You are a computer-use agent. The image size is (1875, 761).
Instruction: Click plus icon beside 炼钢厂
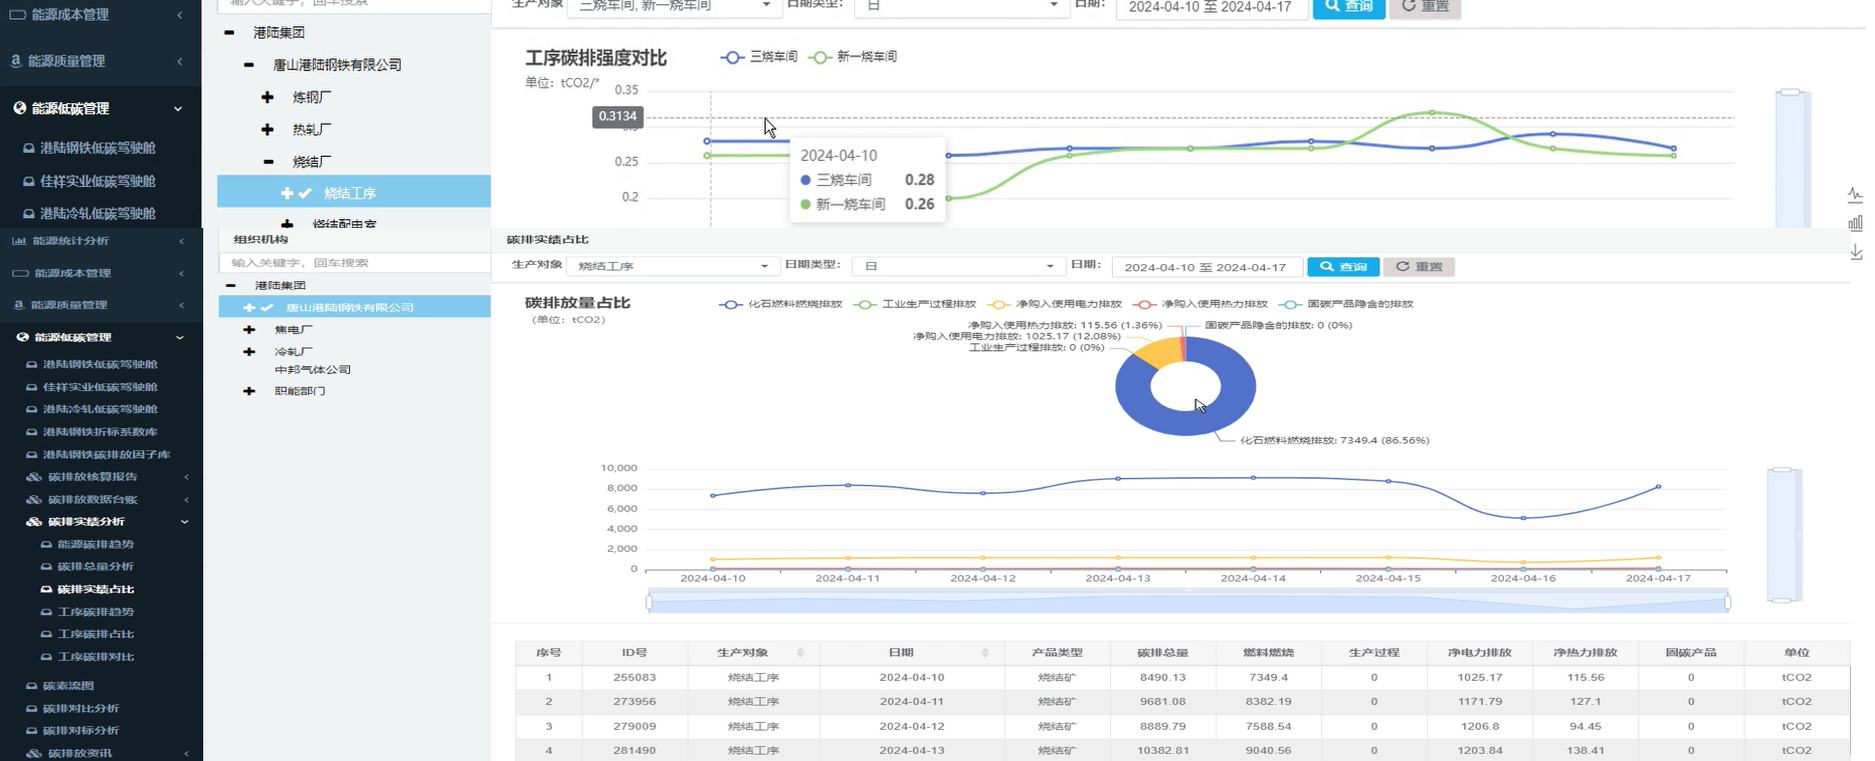[267, 97]
